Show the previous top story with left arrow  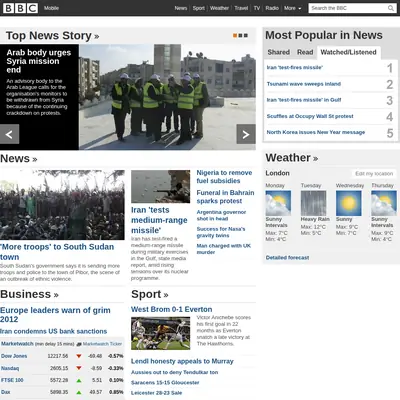tap(9, 134)
